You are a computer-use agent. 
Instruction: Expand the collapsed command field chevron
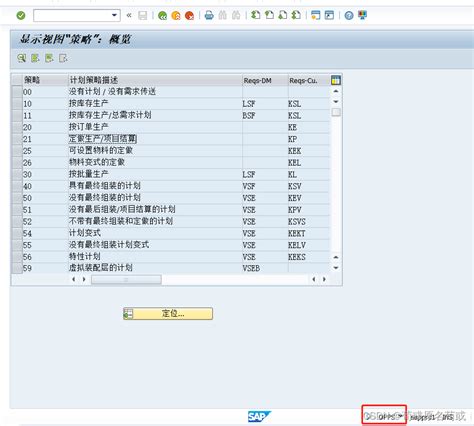point(129,15)
